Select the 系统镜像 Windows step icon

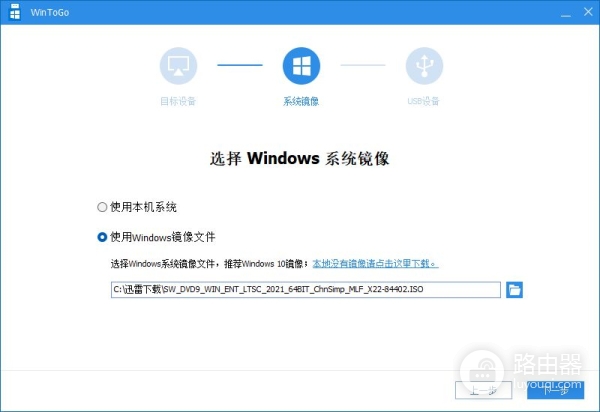(x=302, y=66)
